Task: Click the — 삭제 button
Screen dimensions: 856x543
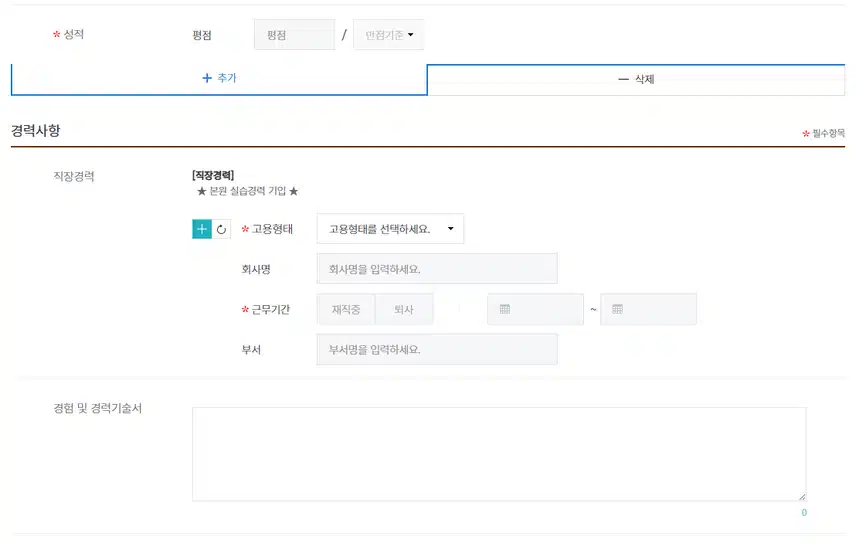Action: click(x=636, y=80)
